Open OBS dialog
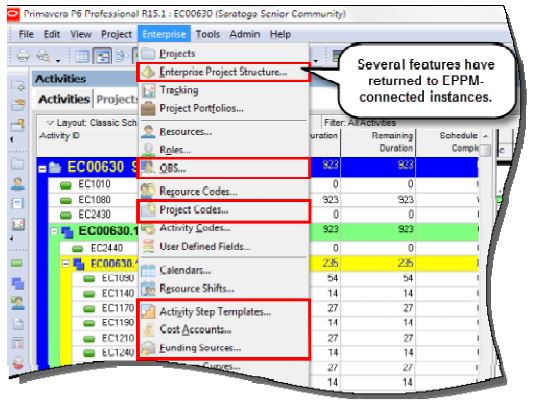 click(224, 168)
